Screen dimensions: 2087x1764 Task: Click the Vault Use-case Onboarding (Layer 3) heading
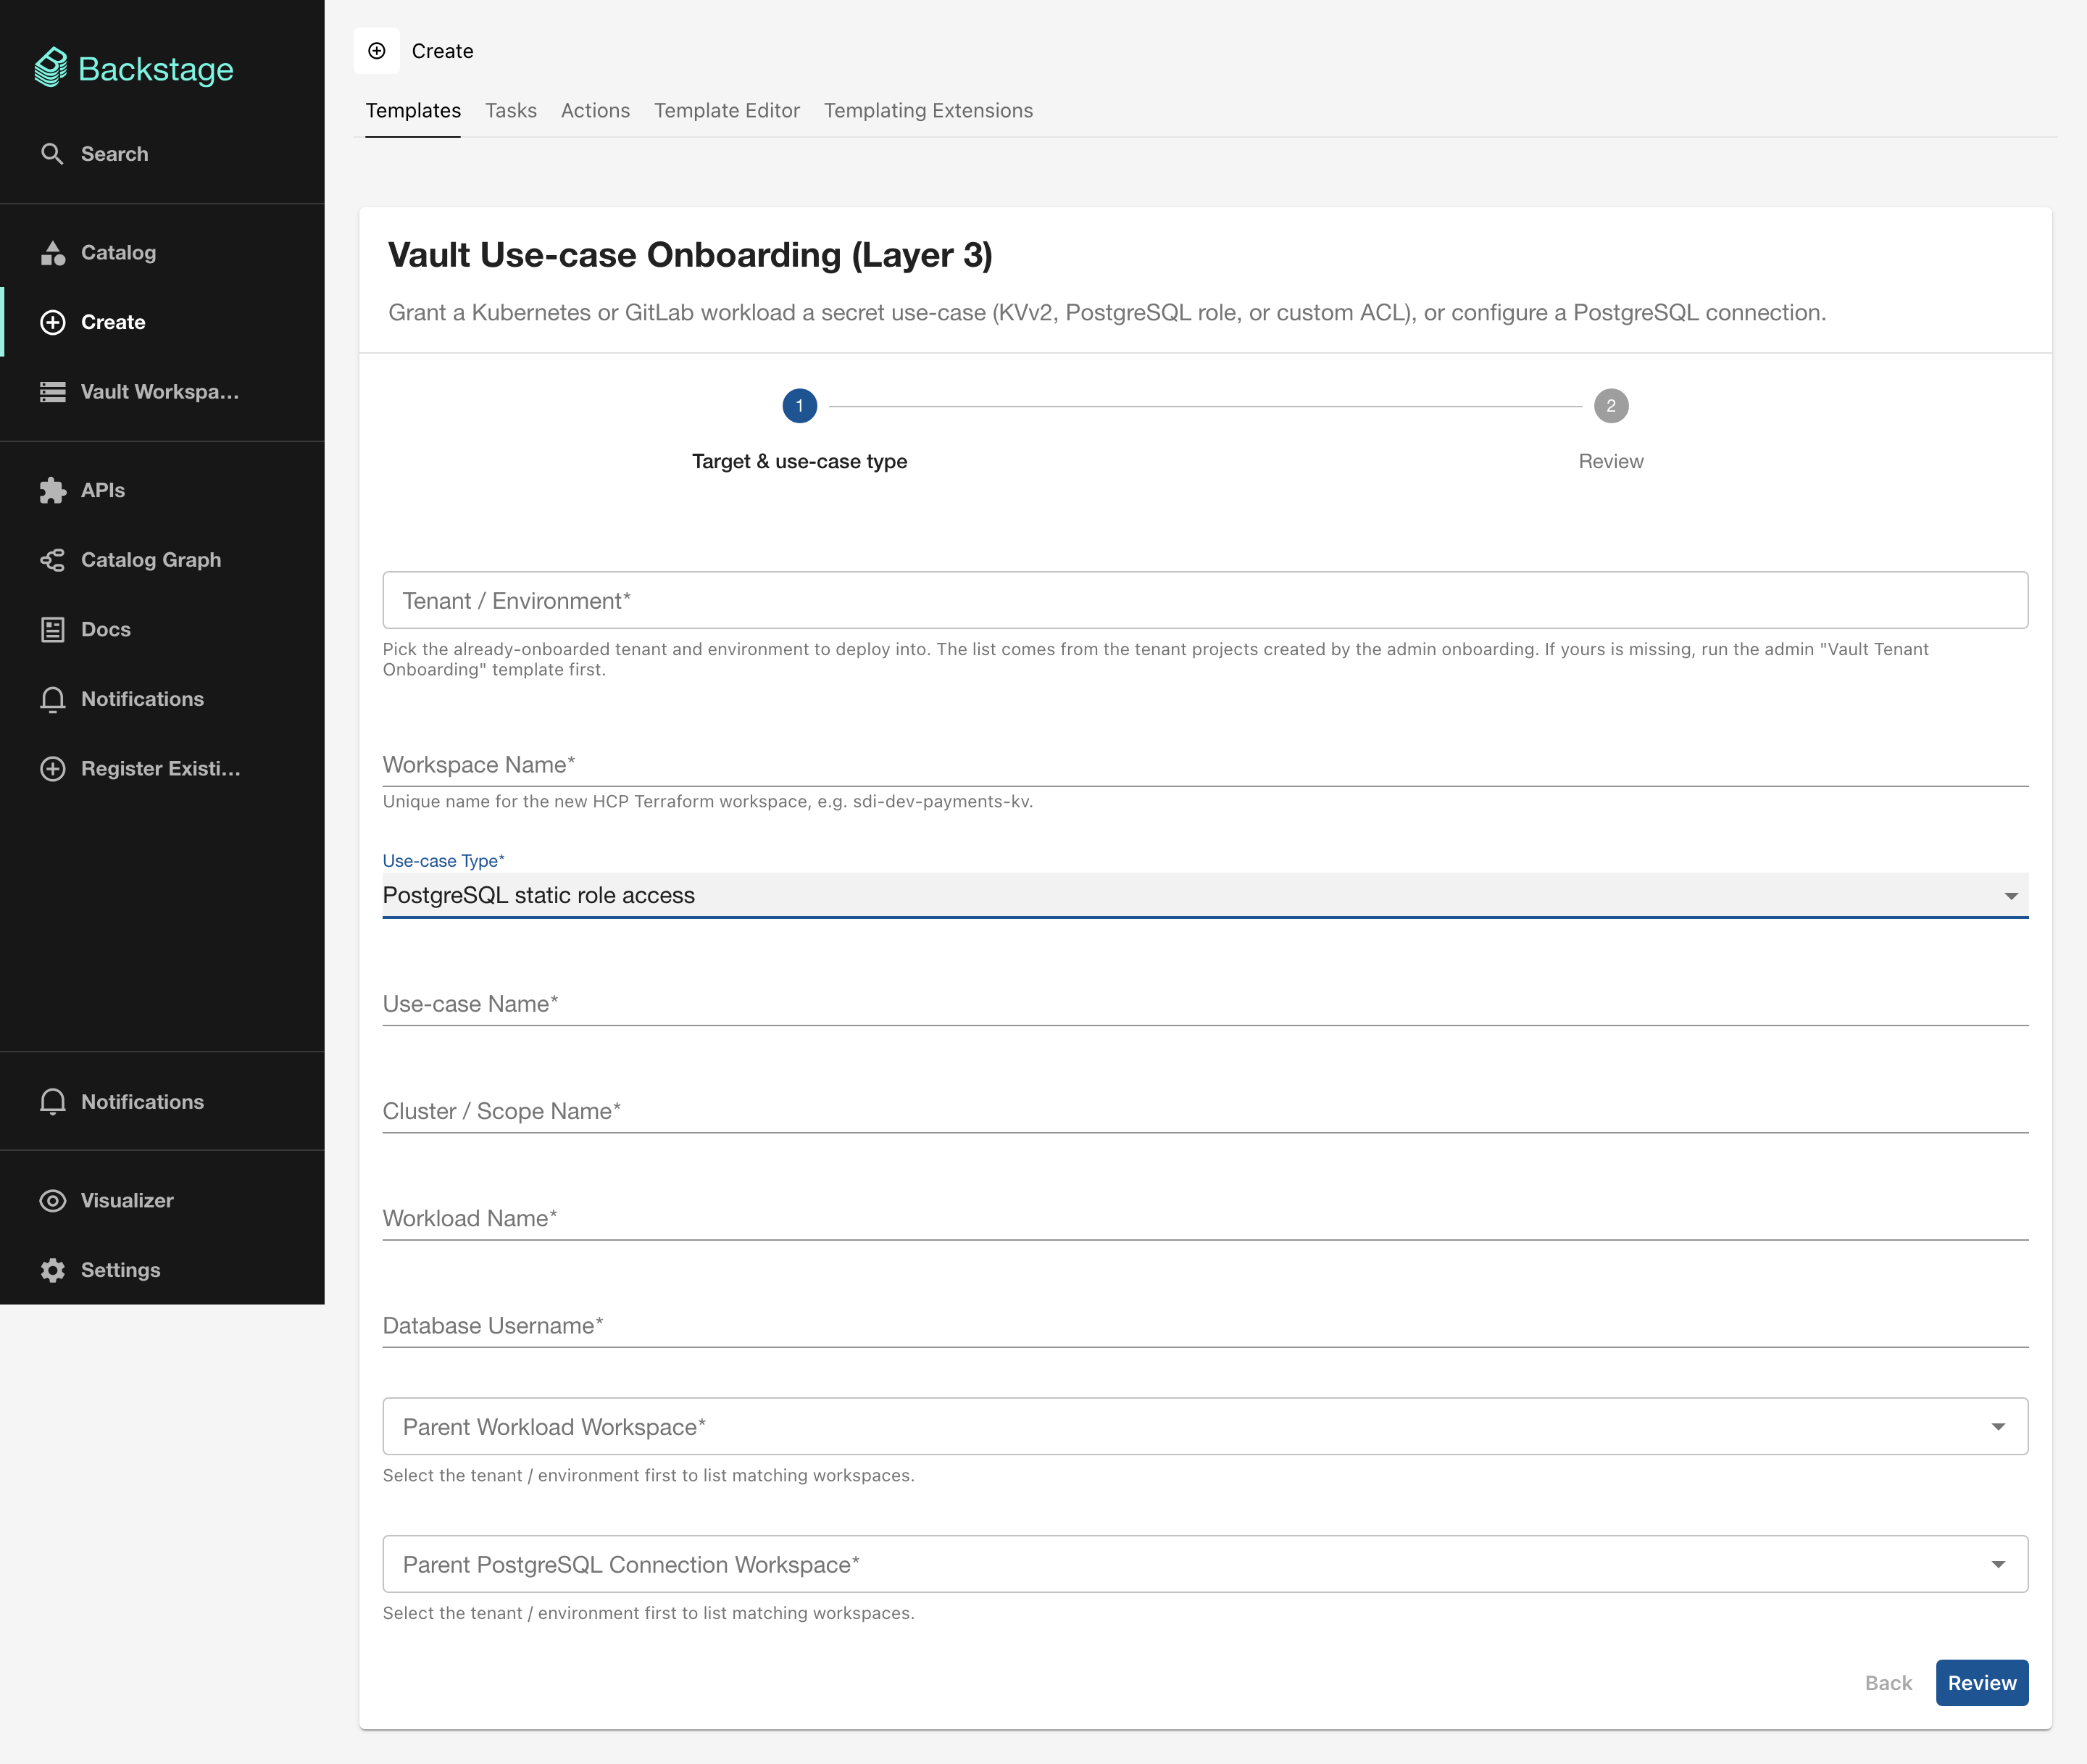click(x=690, y=255)
